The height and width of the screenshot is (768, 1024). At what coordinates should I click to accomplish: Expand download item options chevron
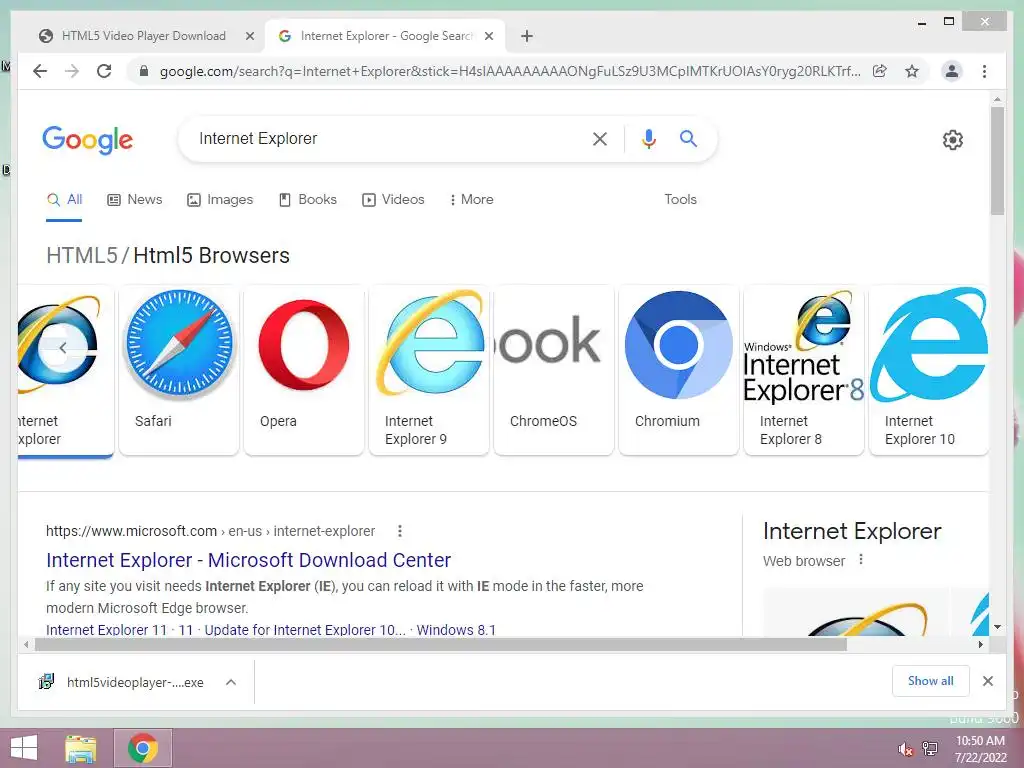[231, 682]
